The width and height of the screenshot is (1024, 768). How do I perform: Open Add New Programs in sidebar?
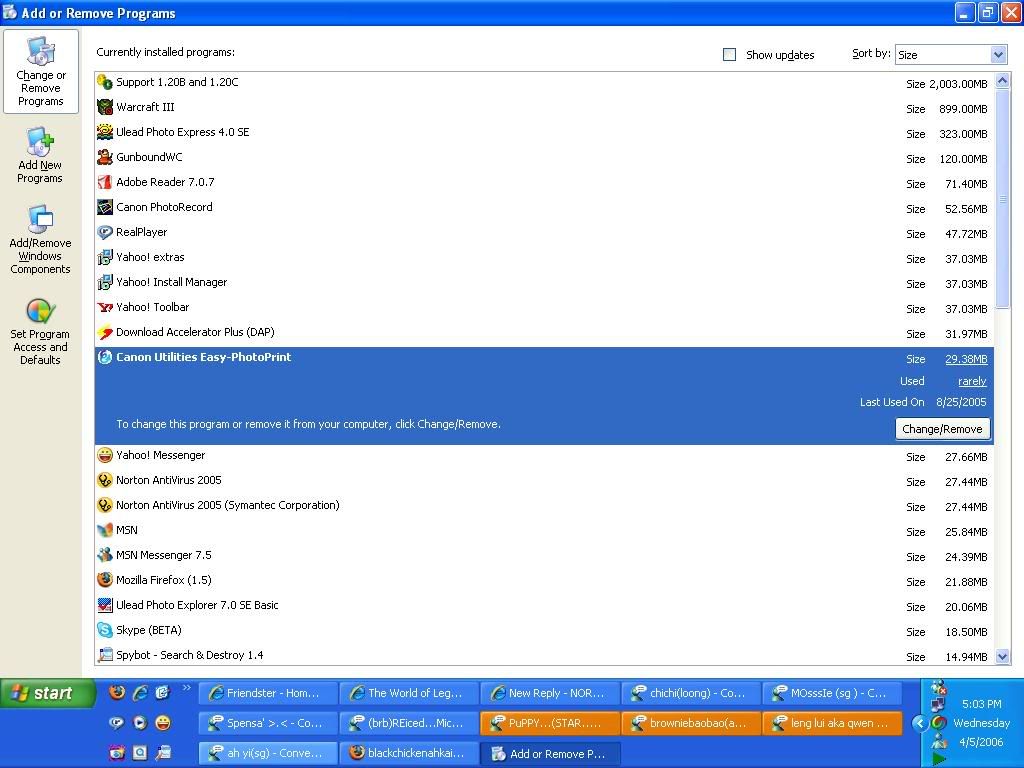[40, 155]
